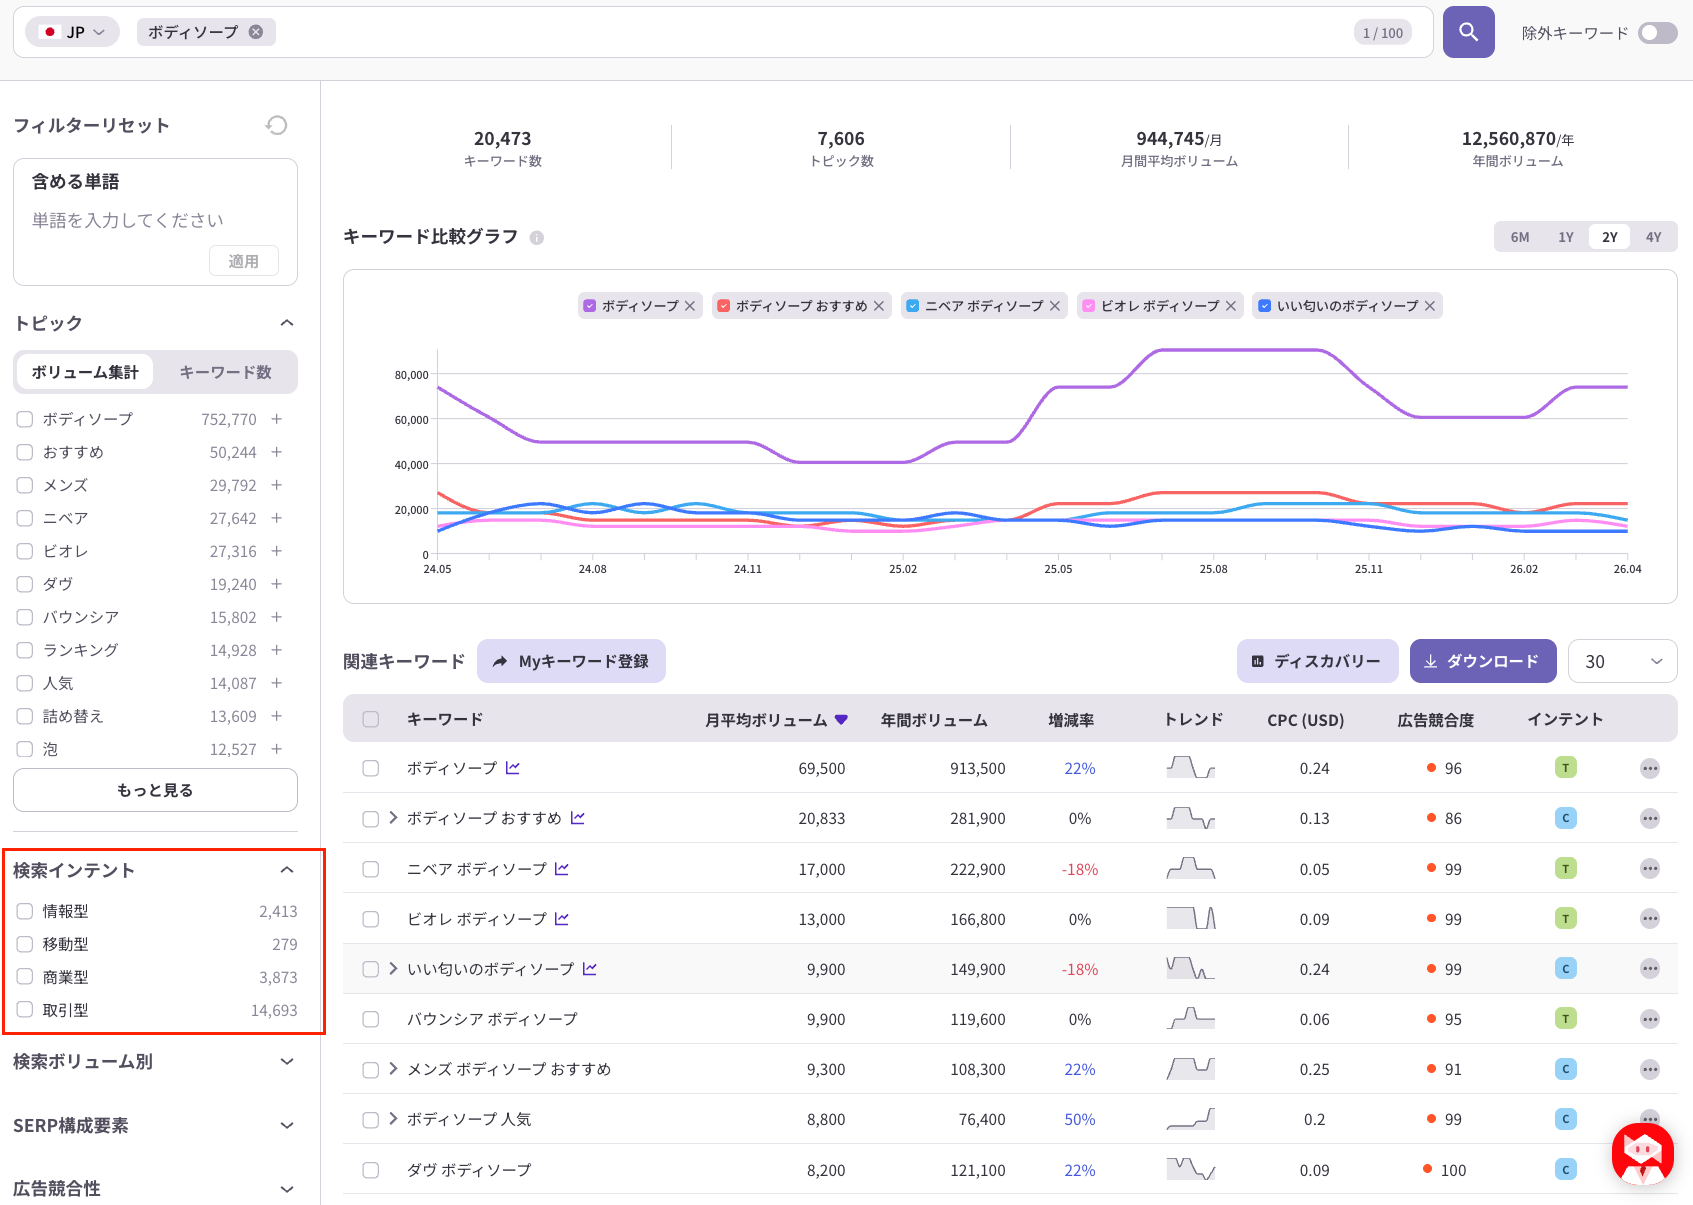
Task: Select the 2Y graph range
Action: coord(1610,237)
